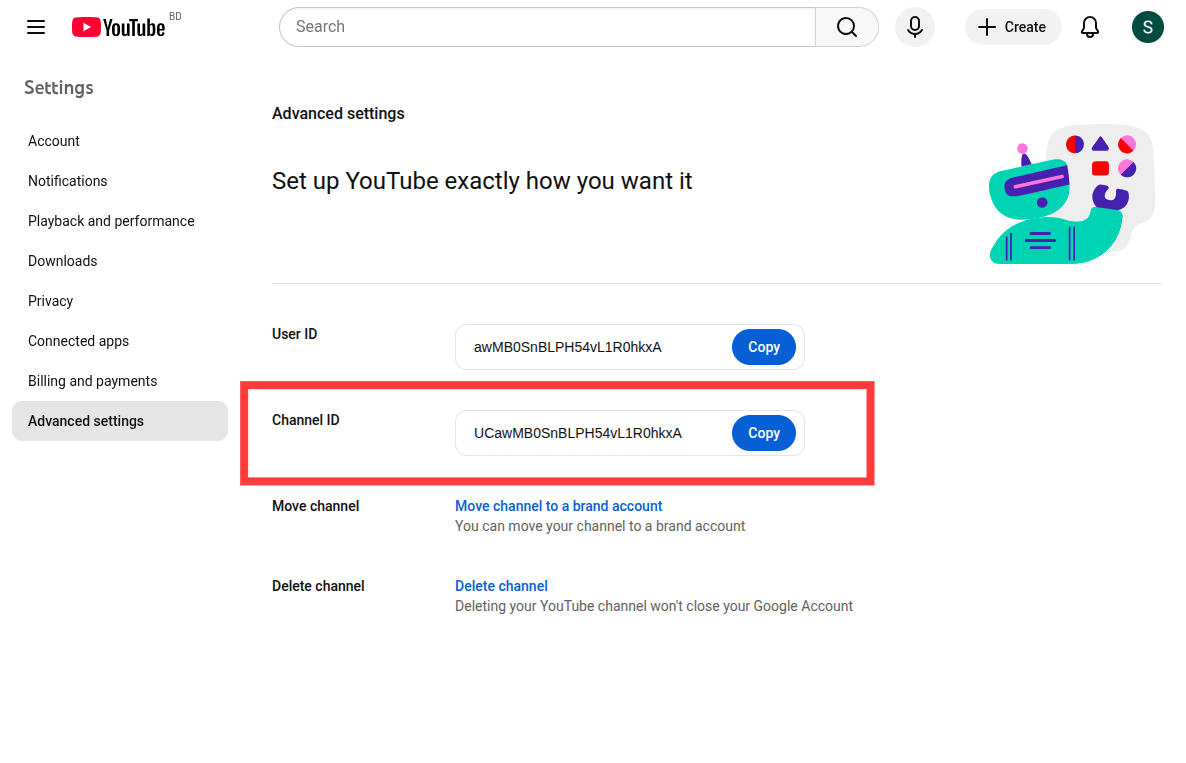Open Playback and performance settings

point(111,221)
